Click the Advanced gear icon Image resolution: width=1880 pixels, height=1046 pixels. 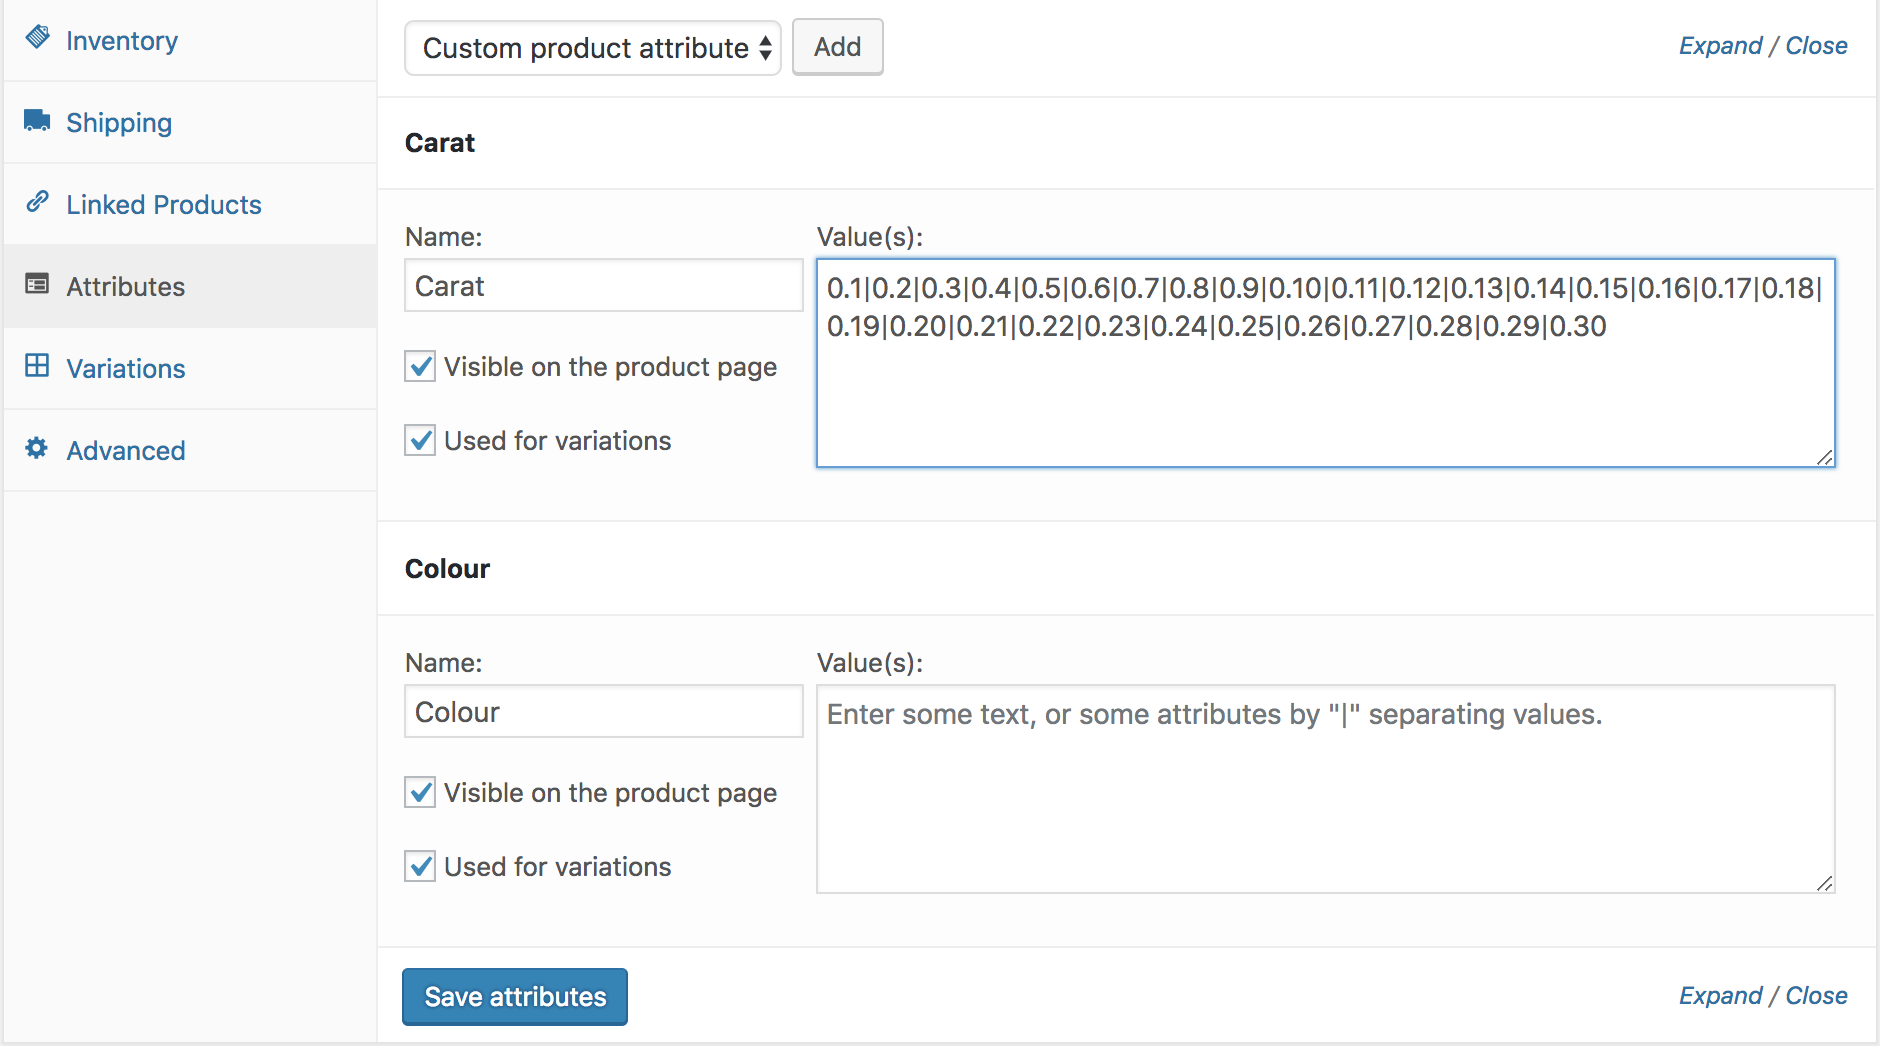[x=37, y=448]
